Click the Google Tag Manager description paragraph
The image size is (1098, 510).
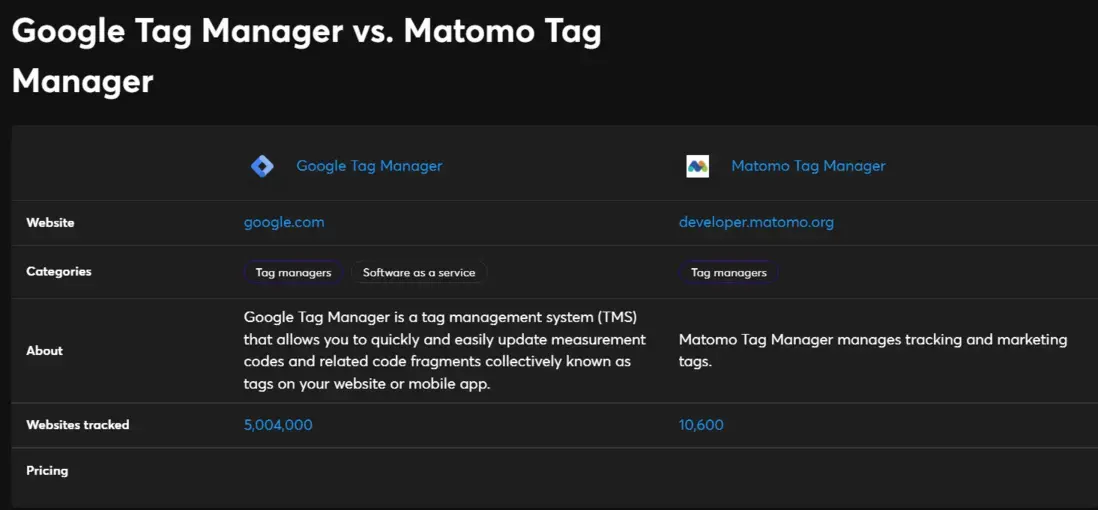coord(445,350)
